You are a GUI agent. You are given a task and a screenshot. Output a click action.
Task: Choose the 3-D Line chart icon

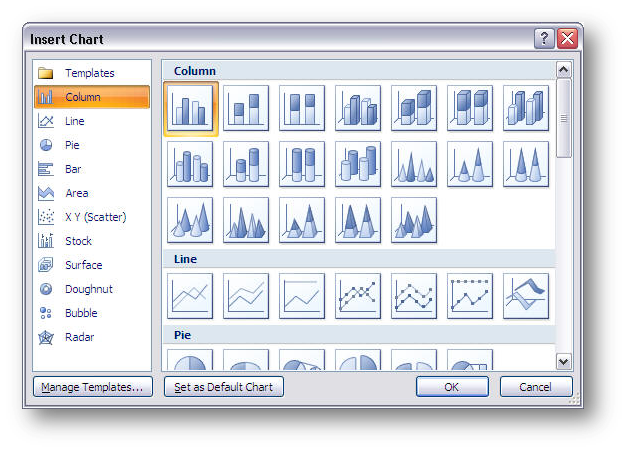(526, 296)
